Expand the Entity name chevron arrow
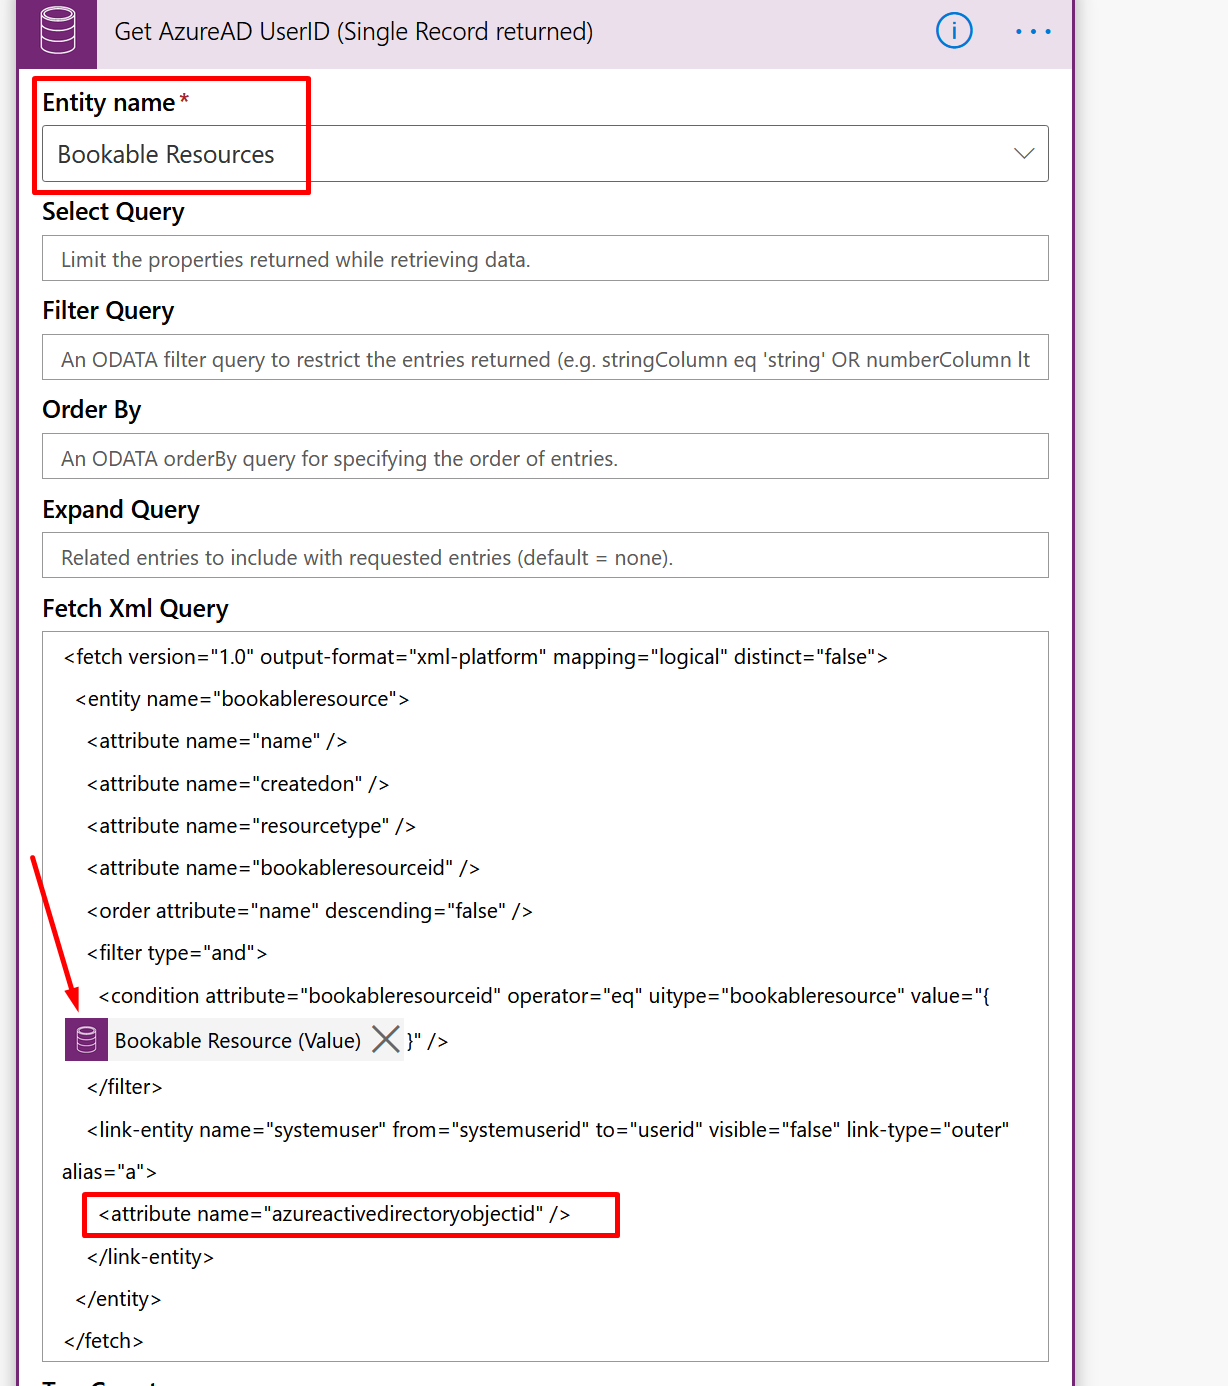 click(1023, 154)
